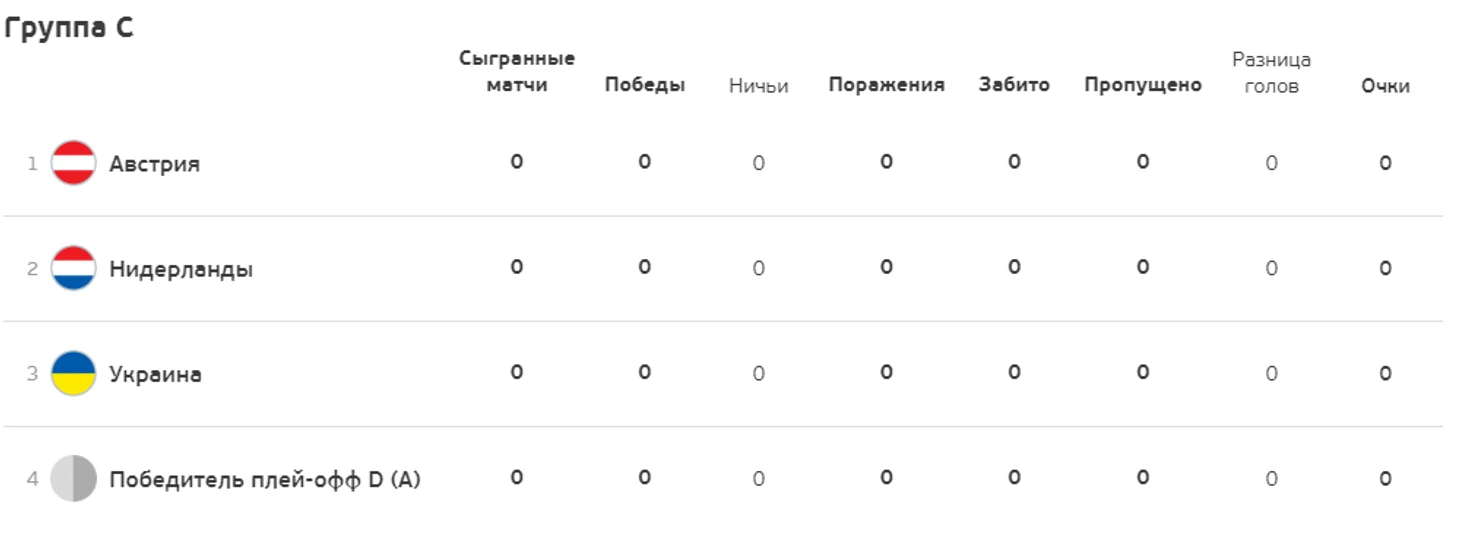Click rank number 2 beside Нидерланды

[x=32, y=269]
